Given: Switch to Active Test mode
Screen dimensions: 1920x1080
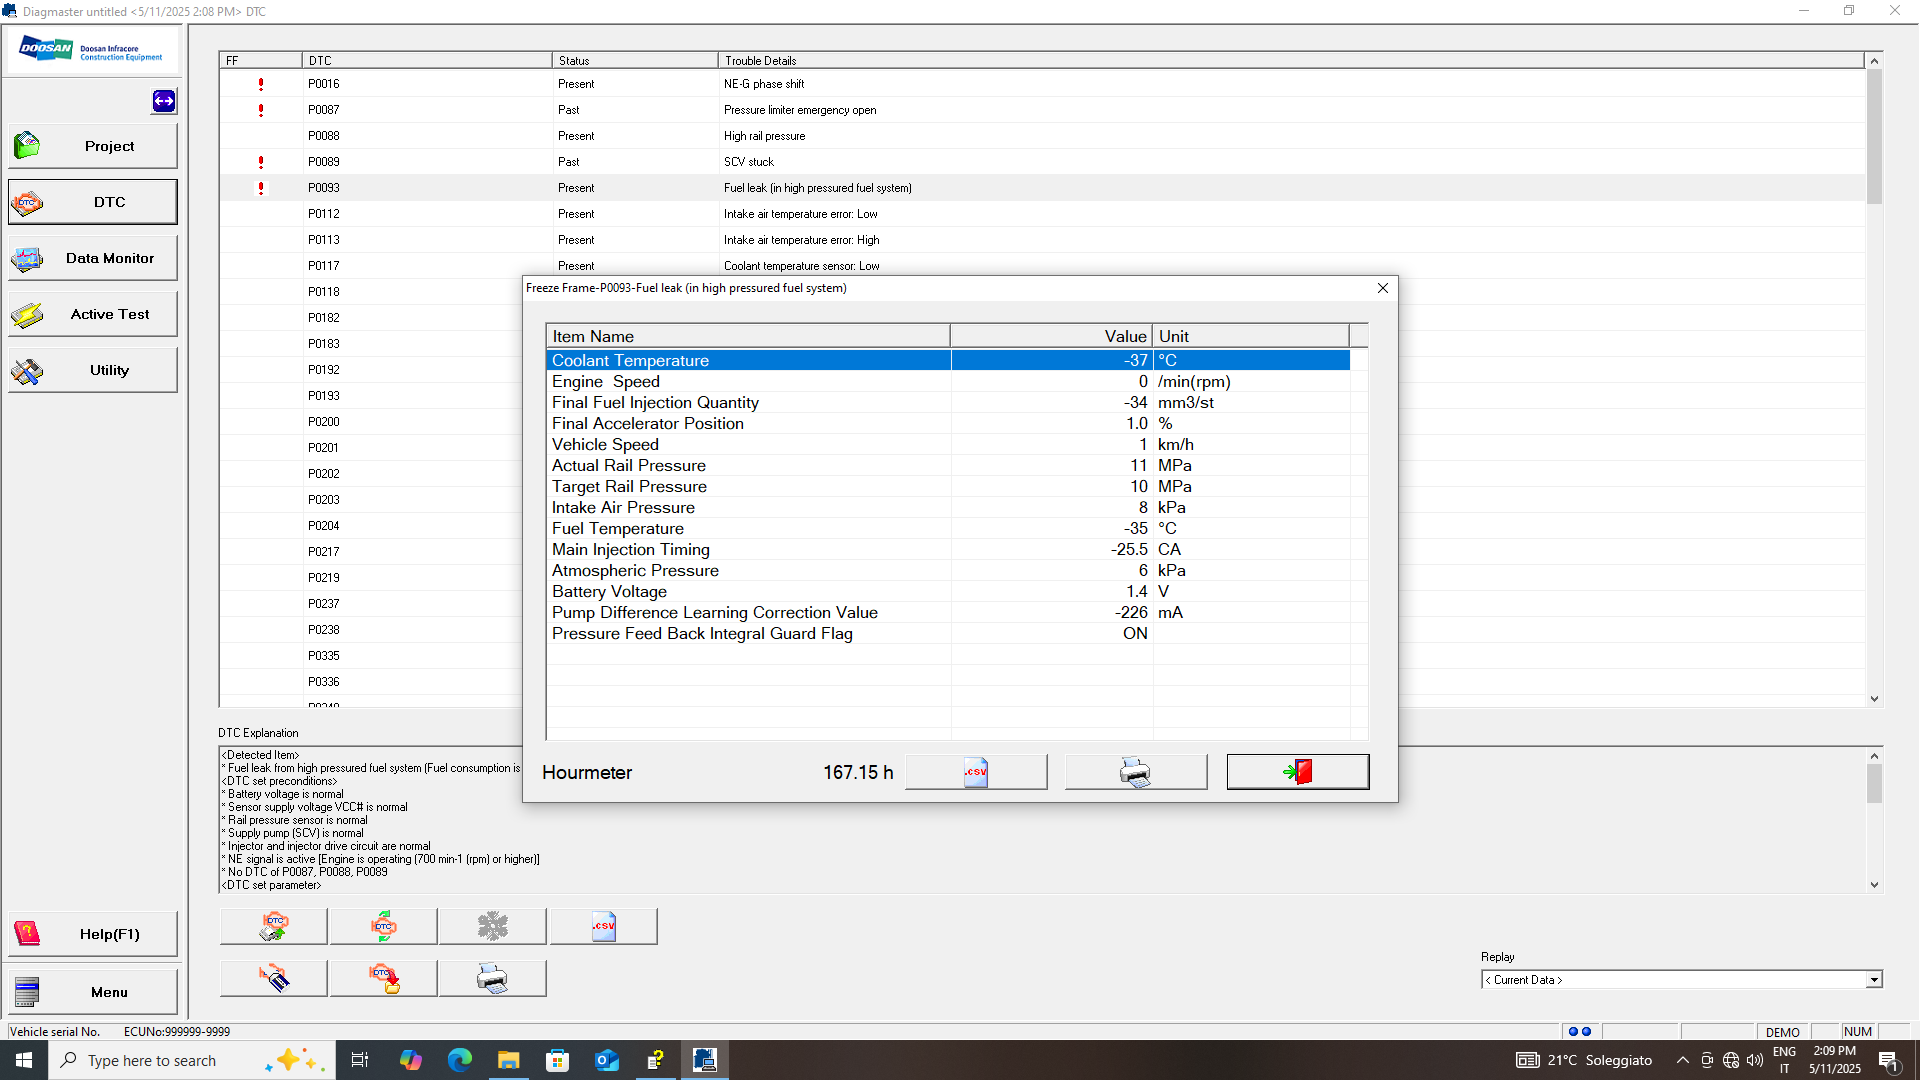Looking at the screenshot, I should pos(93,314).
